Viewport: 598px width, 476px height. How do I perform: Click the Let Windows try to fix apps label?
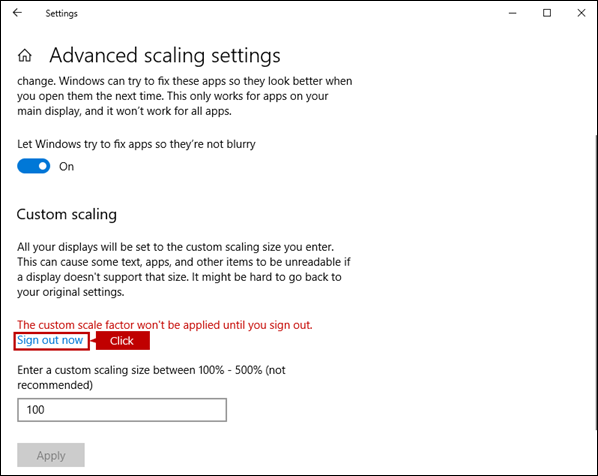tap(136, 144)
